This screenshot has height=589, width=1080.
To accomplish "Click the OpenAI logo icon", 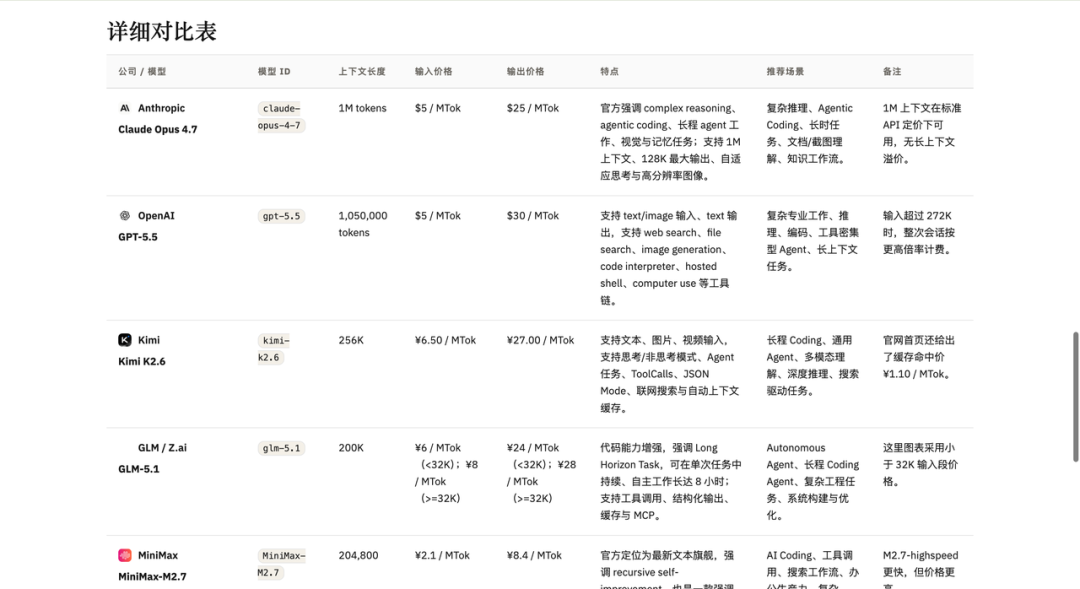I will (x=125, y=216).
